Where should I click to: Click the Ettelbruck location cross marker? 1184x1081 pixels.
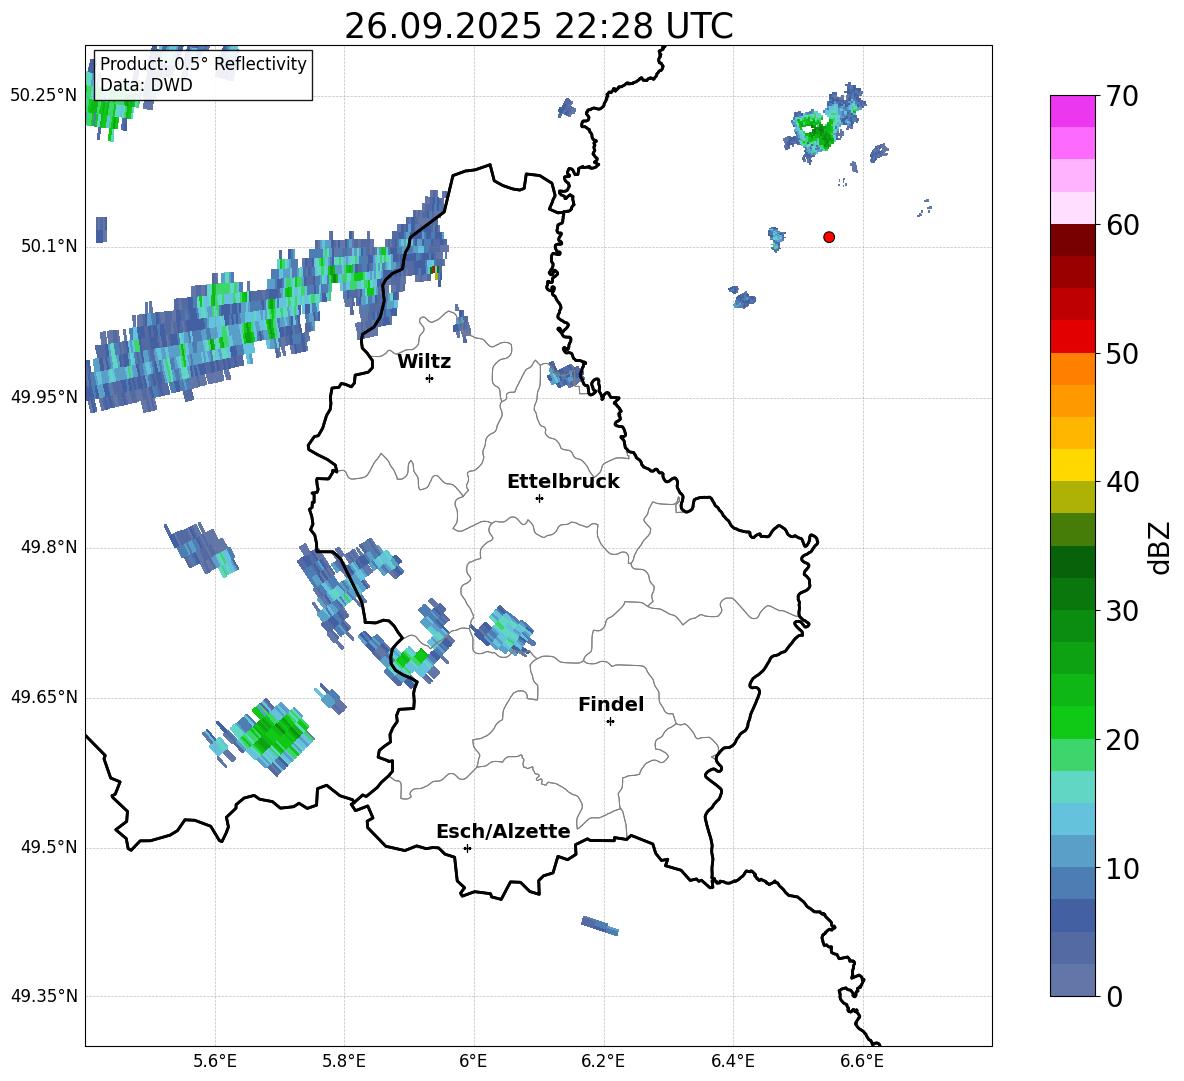(539, 498)
